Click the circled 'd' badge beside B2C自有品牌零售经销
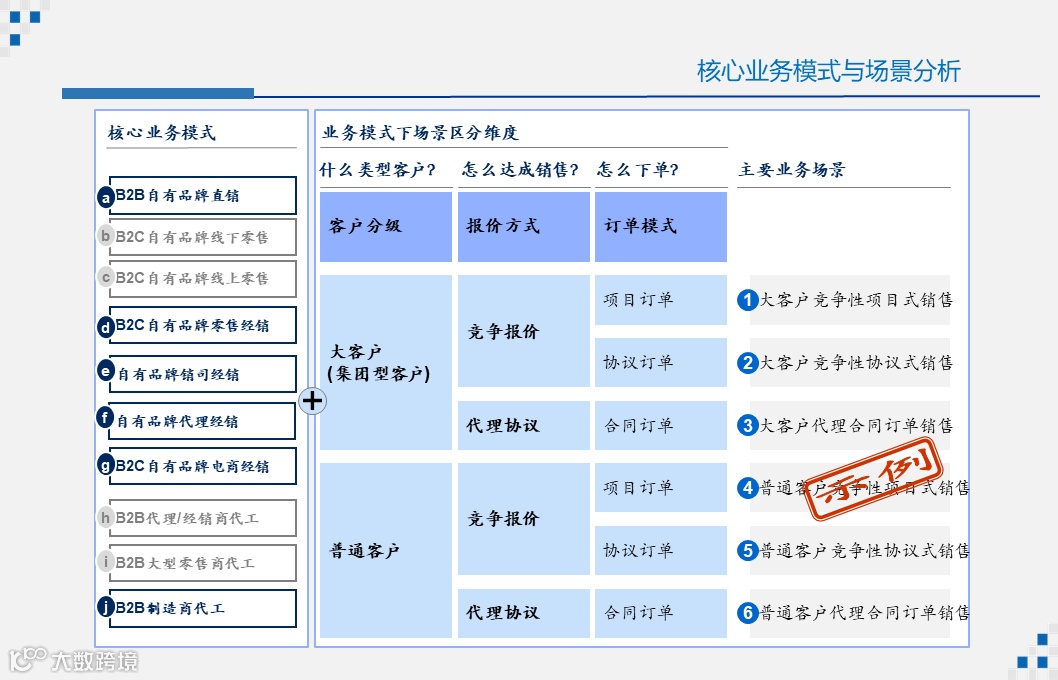Screen dimensions: 1058x680 106,328
